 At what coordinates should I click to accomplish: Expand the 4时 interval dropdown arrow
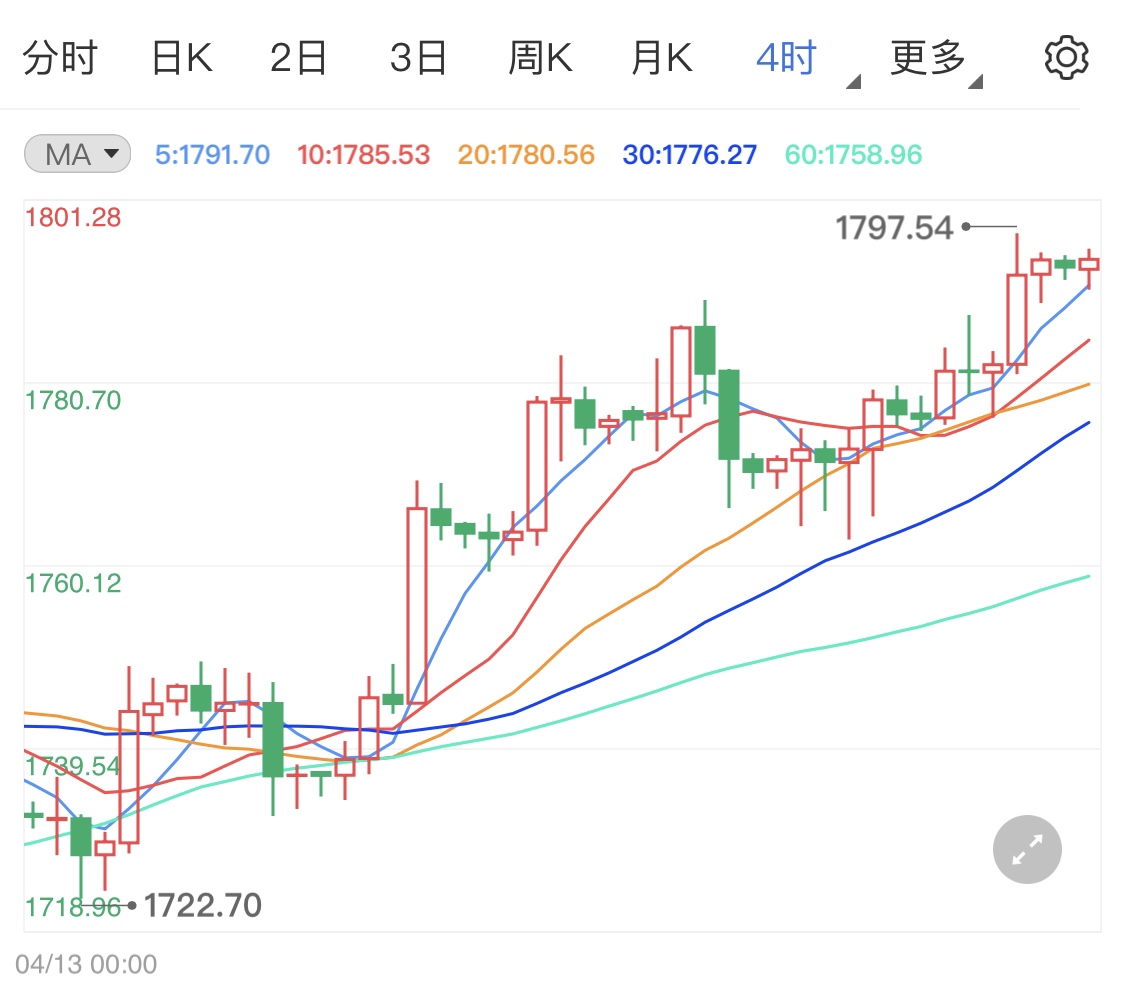[x=852, y=81]
